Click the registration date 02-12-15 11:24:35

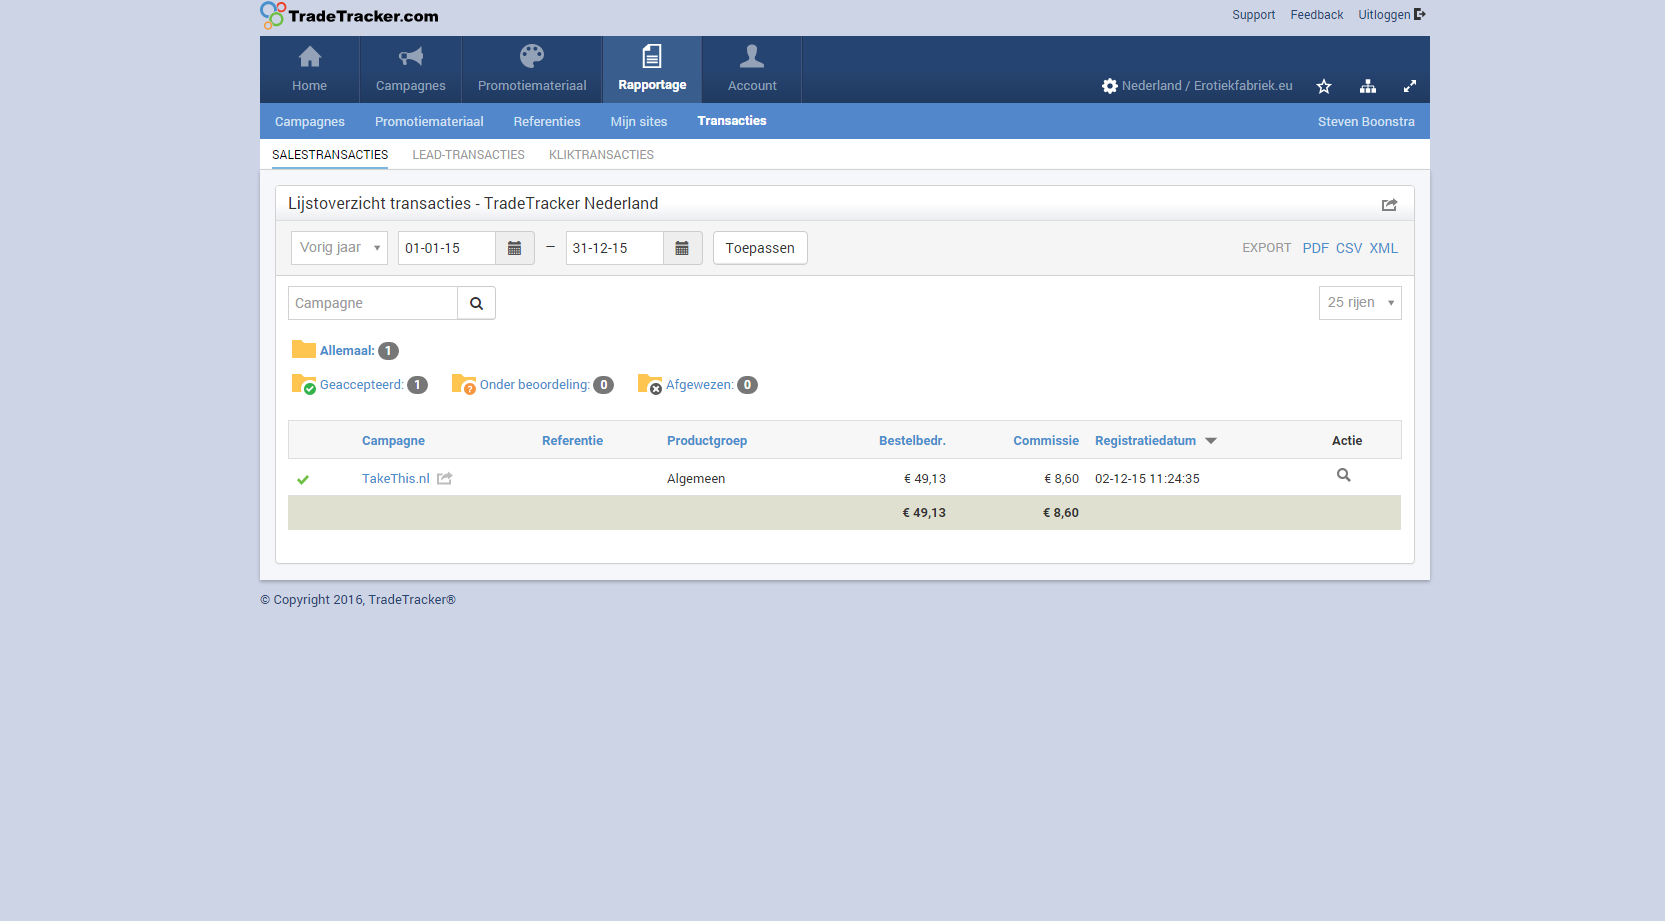pyautogui.click(x=1147, y=479)
